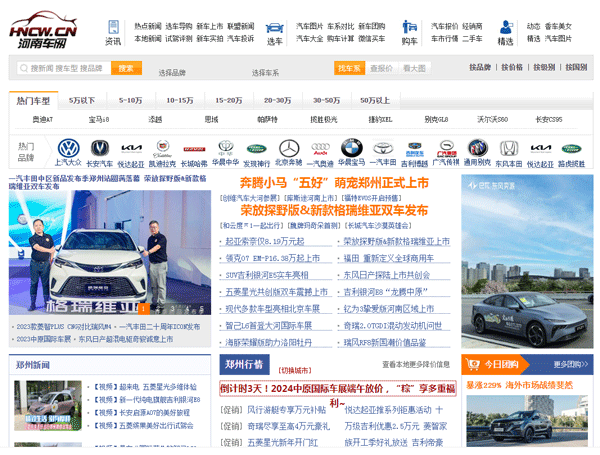Select the 长安汽车 brand logo
Image resolution: width=600 pixels, height=455 pixels.
pos(100,148)
